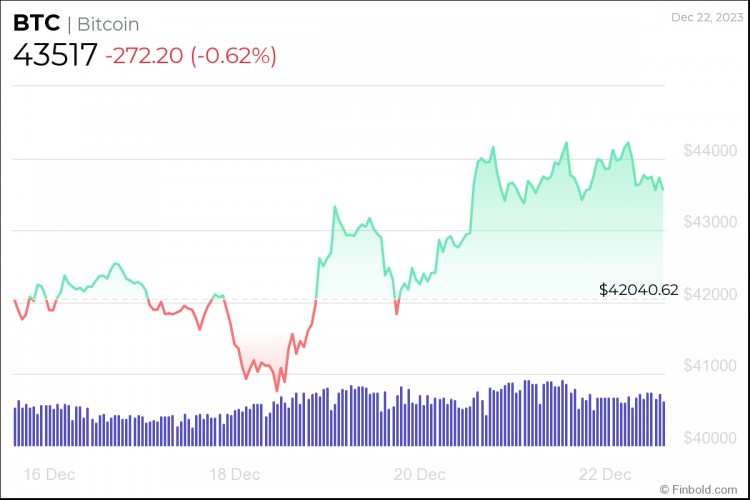
Task: Click the lowest red dip on price line
Action: 277,390
